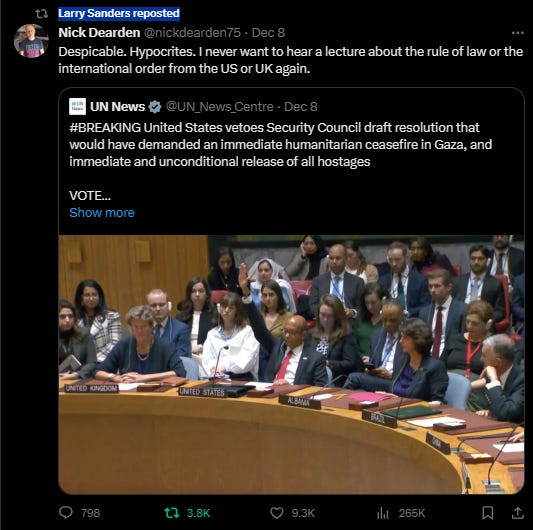The height and width of the screenshot is (530, 533).
Task: Open the three-dot more options menu
Action: point(517,33)
